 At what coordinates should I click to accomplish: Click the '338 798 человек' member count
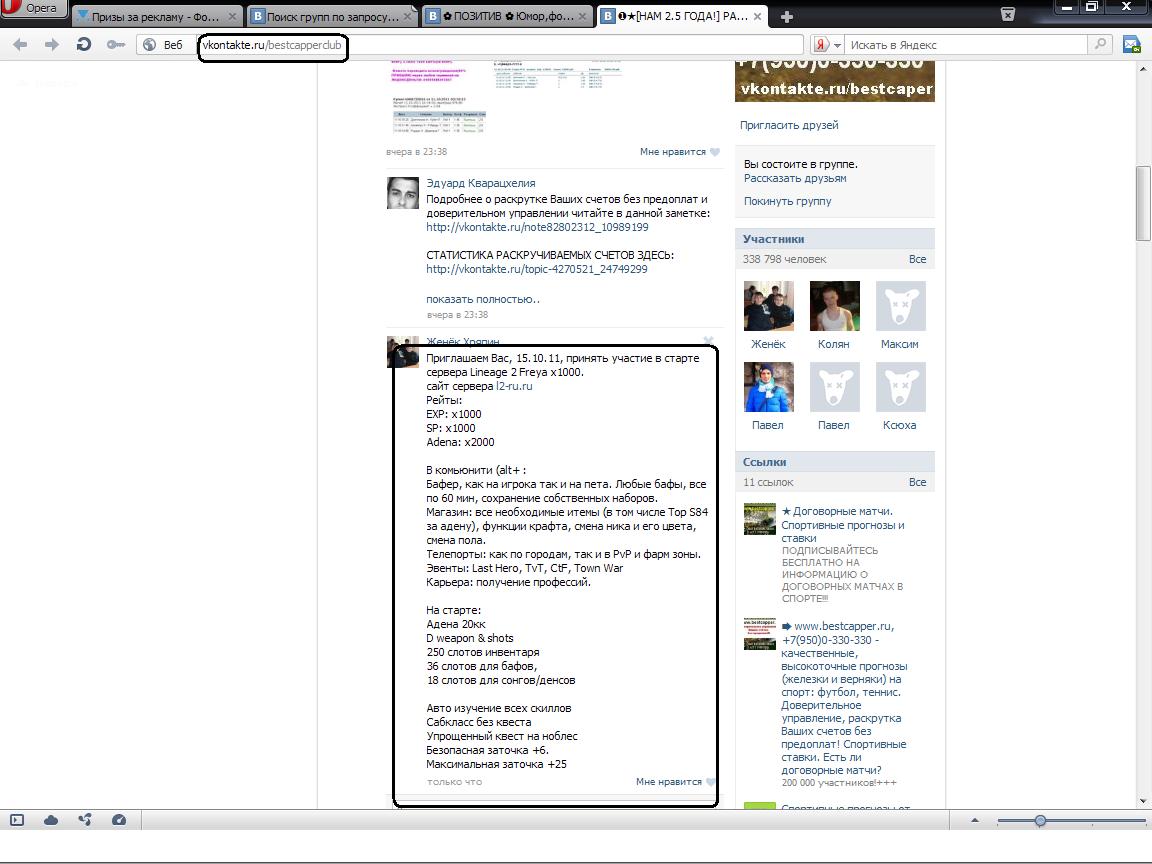785,259
